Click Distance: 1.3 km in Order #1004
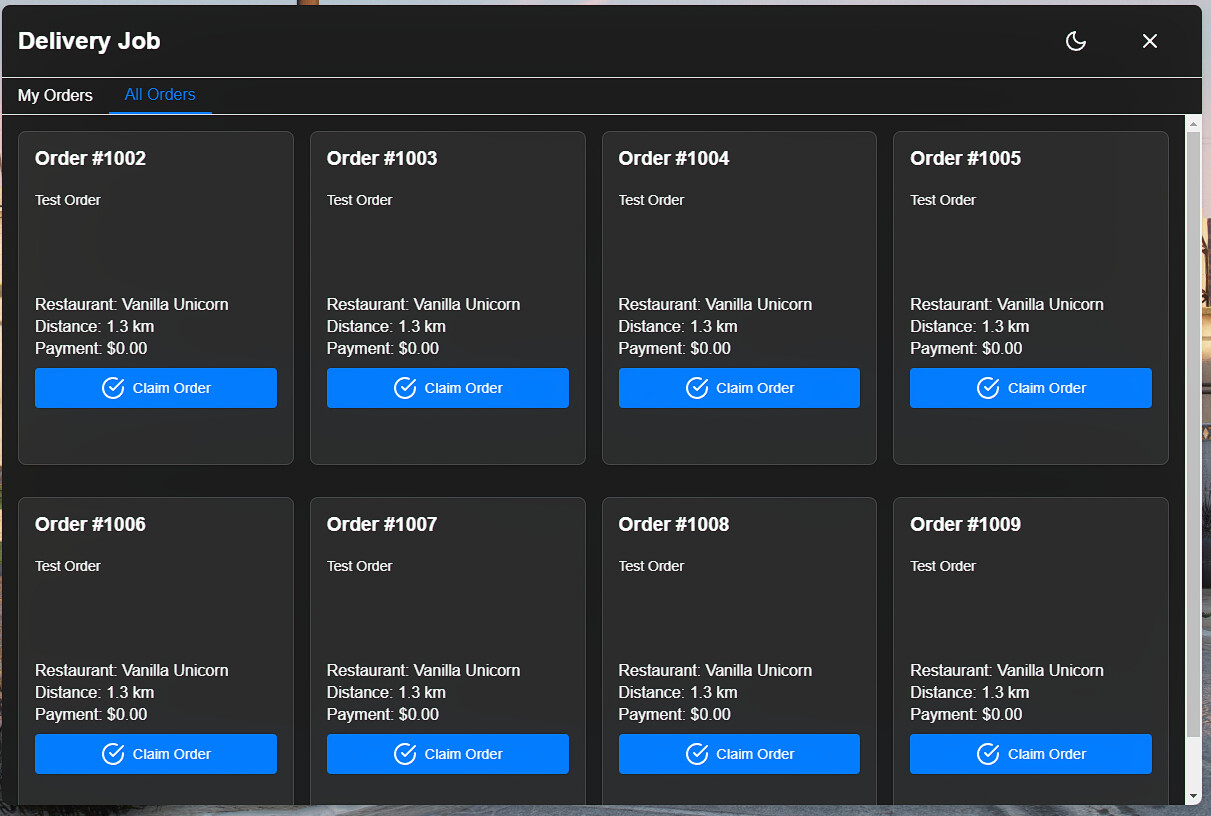 pyautogui.click(x=678, y=326)
